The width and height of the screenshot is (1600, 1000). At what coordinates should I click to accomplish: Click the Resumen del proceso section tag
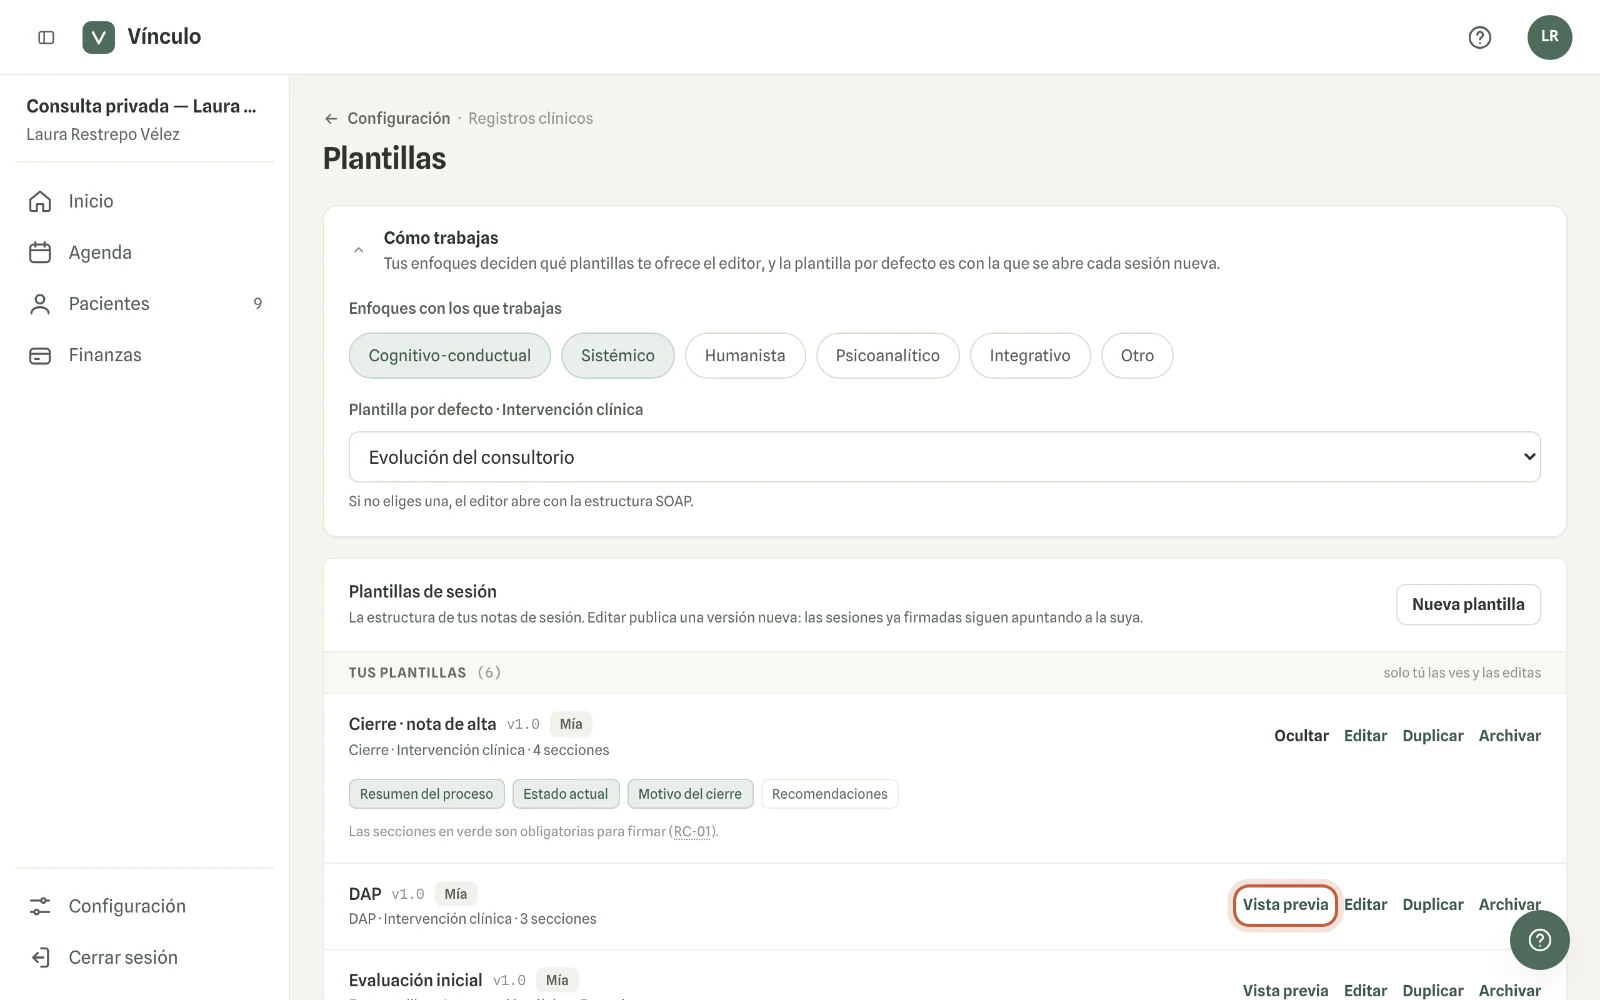point(426,794)
